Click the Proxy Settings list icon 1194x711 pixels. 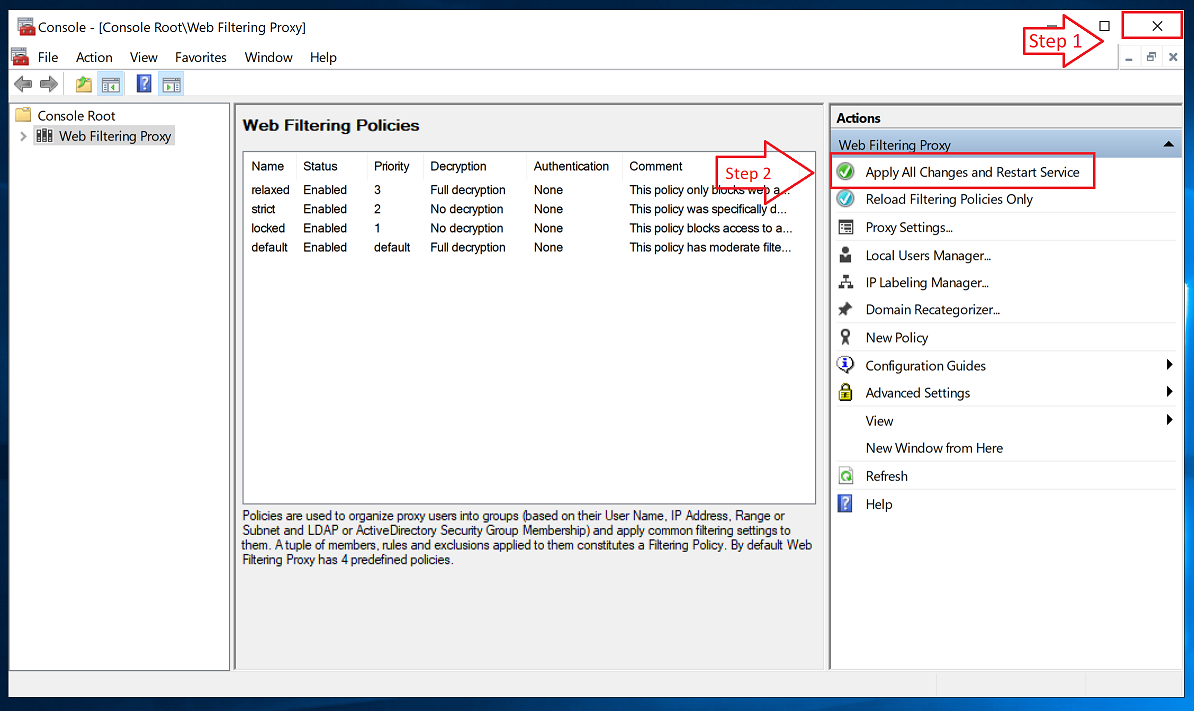(845, 227)
